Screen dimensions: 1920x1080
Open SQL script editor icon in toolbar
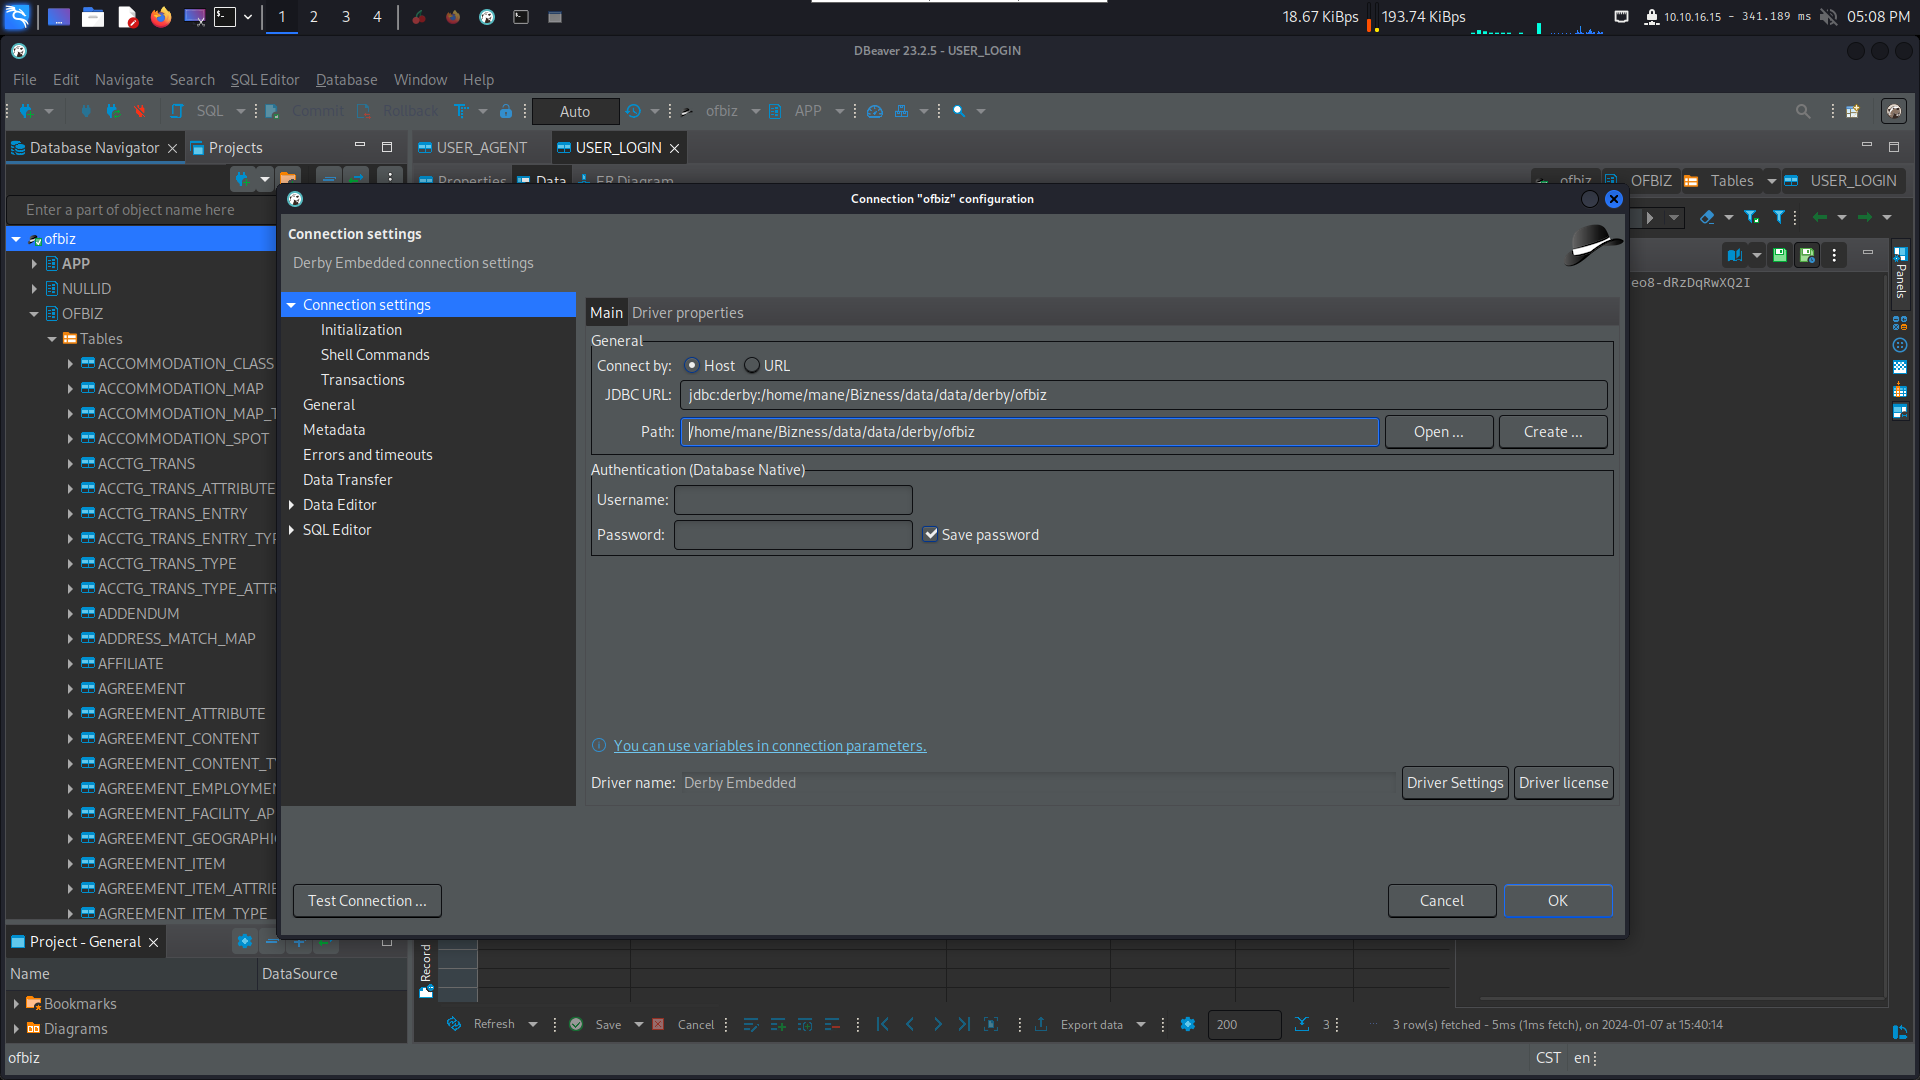177,111
